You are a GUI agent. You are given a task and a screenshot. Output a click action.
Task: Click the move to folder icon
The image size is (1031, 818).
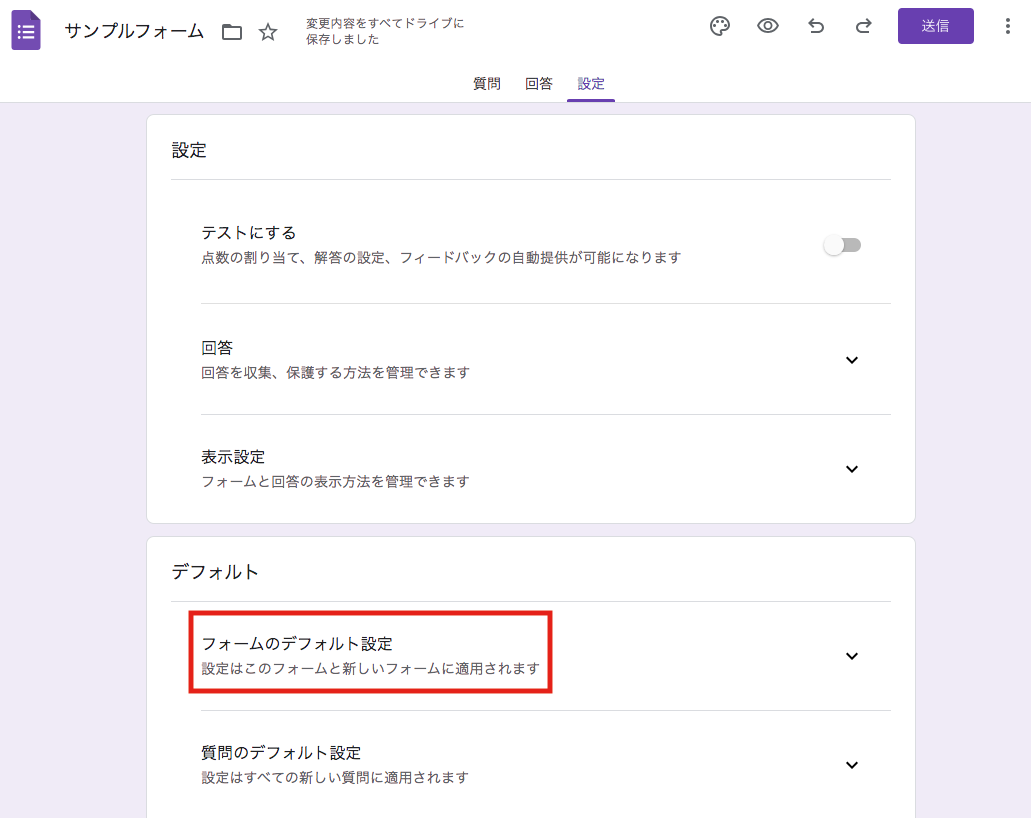click(232, 32)
